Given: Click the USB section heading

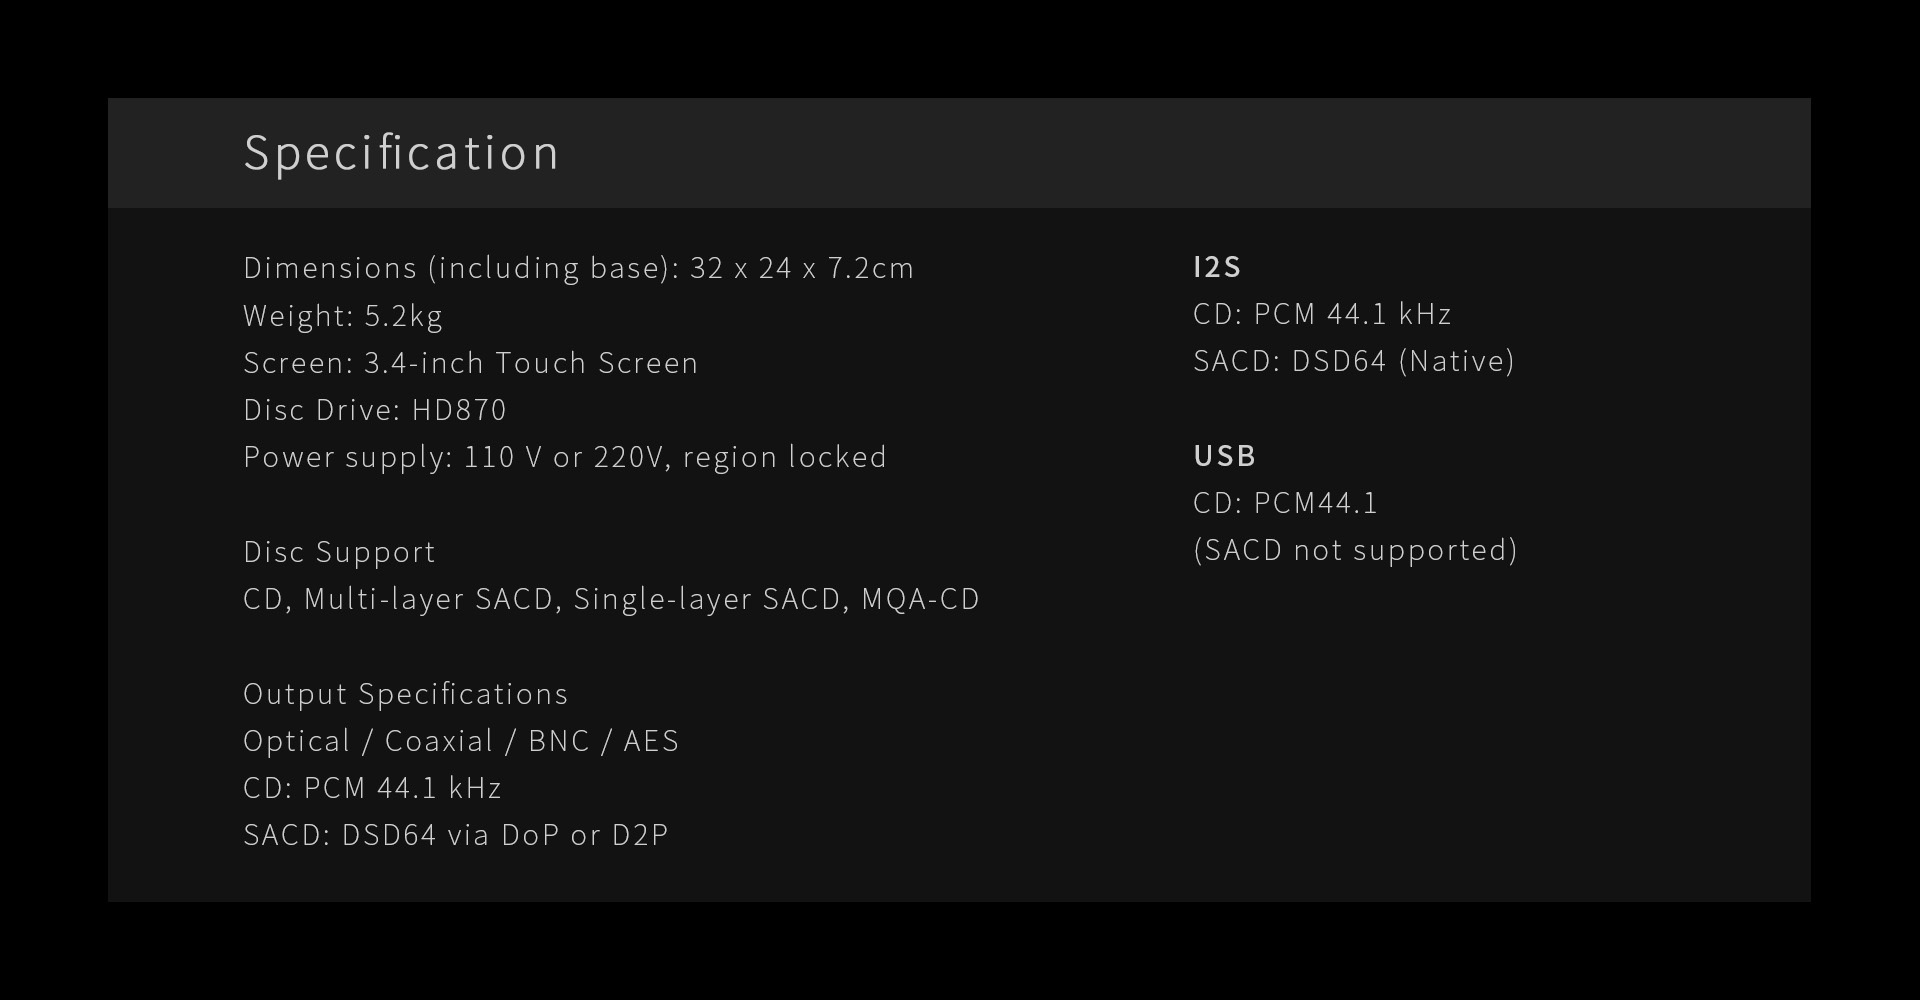Looking at the screenshot, I should pyautogui.click(x=1224, y=456).
